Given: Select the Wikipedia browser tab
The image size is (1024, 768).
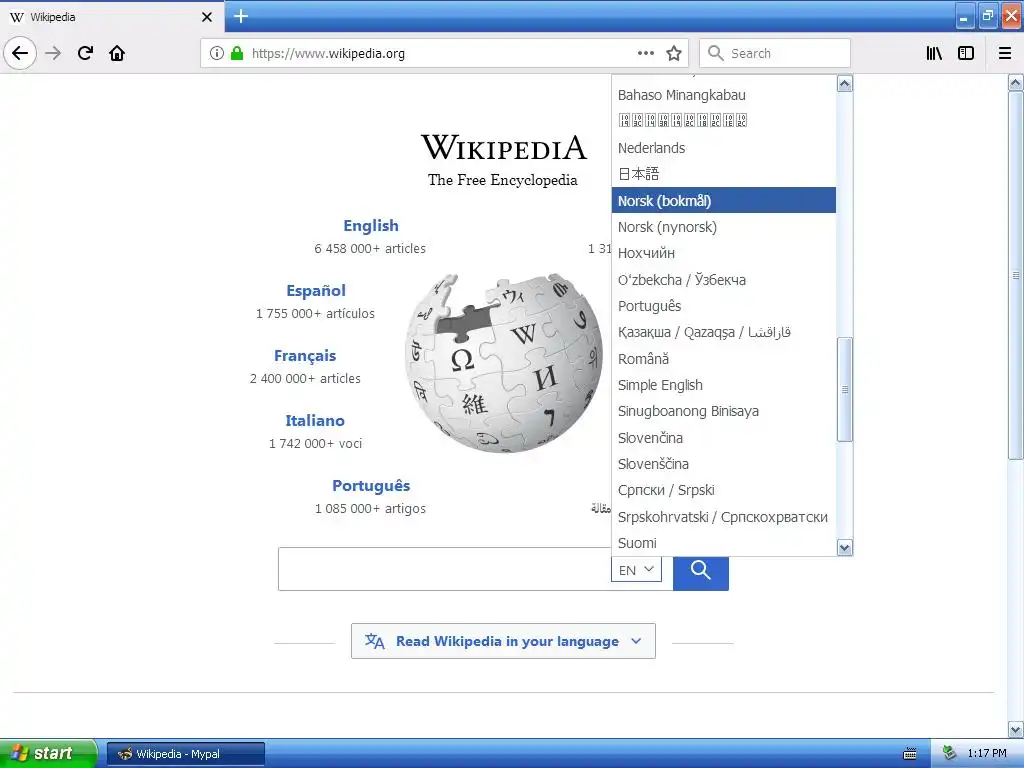Looking at the screenshot, I should (x=111, y=17).
